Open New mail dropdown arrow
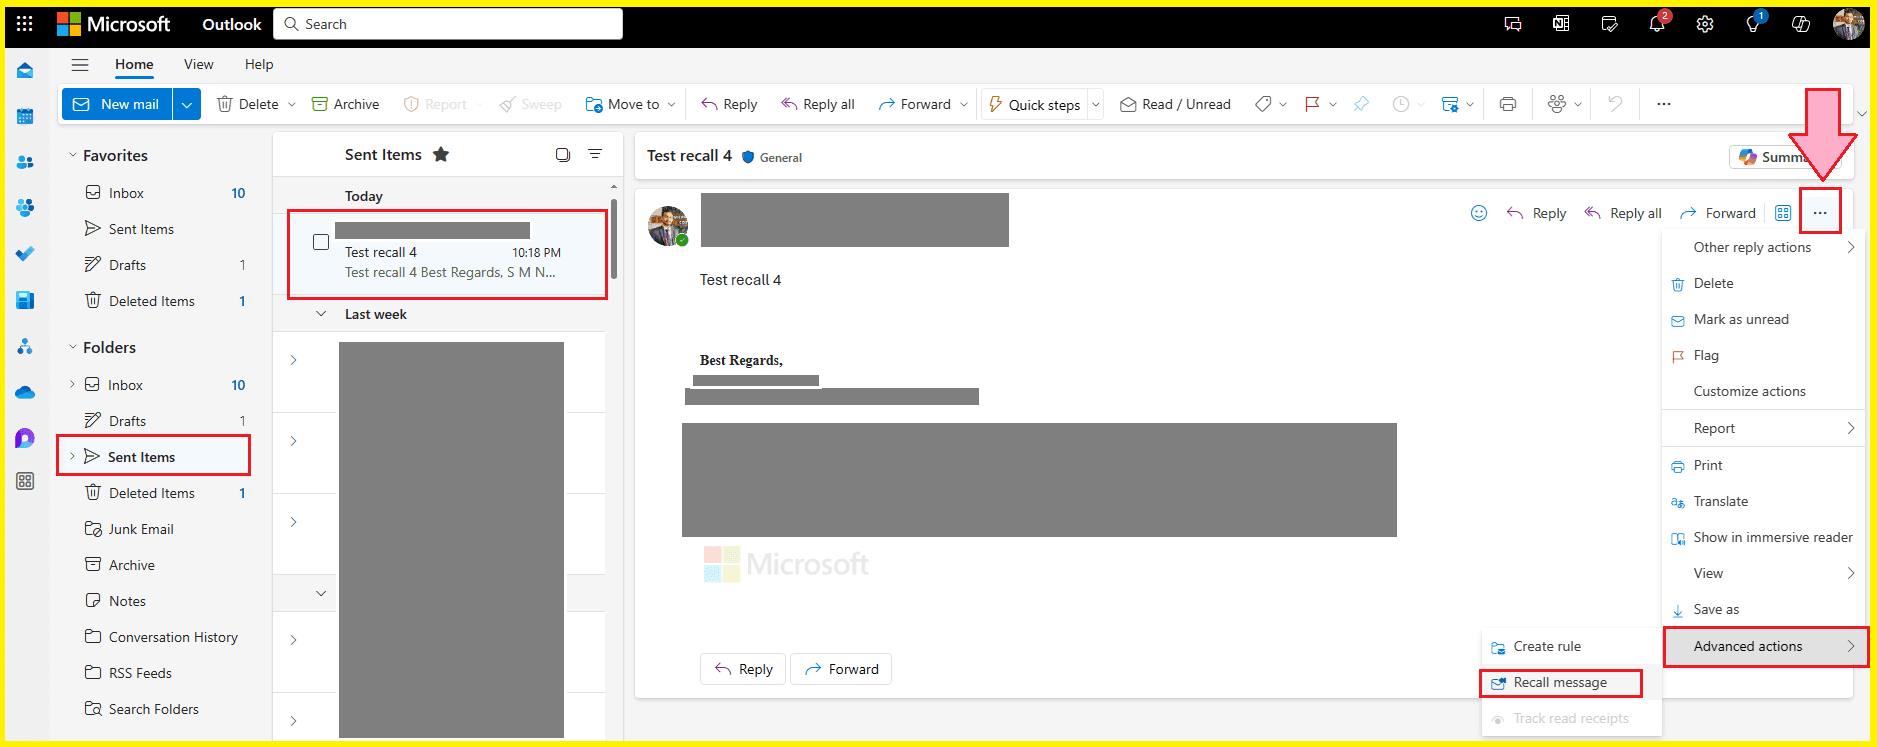The height and width of the screenshot is (747, 1877). tap(187, 104)
